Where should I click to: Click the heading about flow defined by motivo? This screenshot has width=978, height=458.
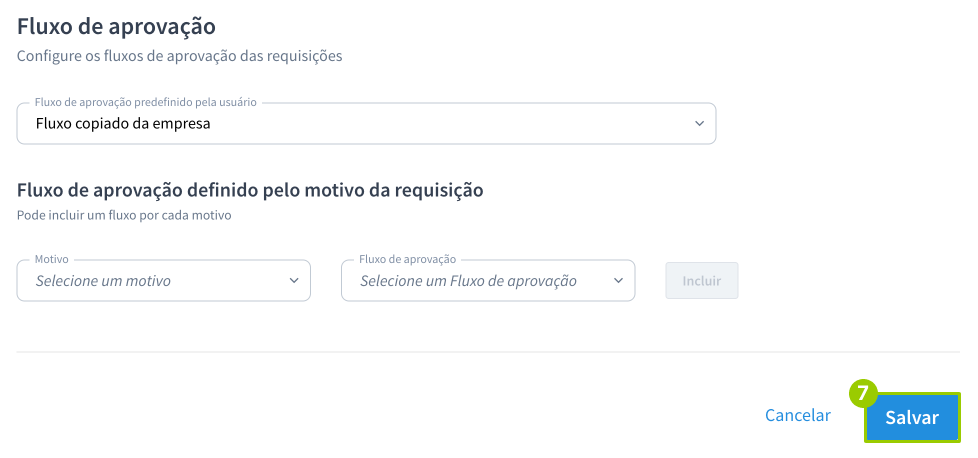(250, 189)
